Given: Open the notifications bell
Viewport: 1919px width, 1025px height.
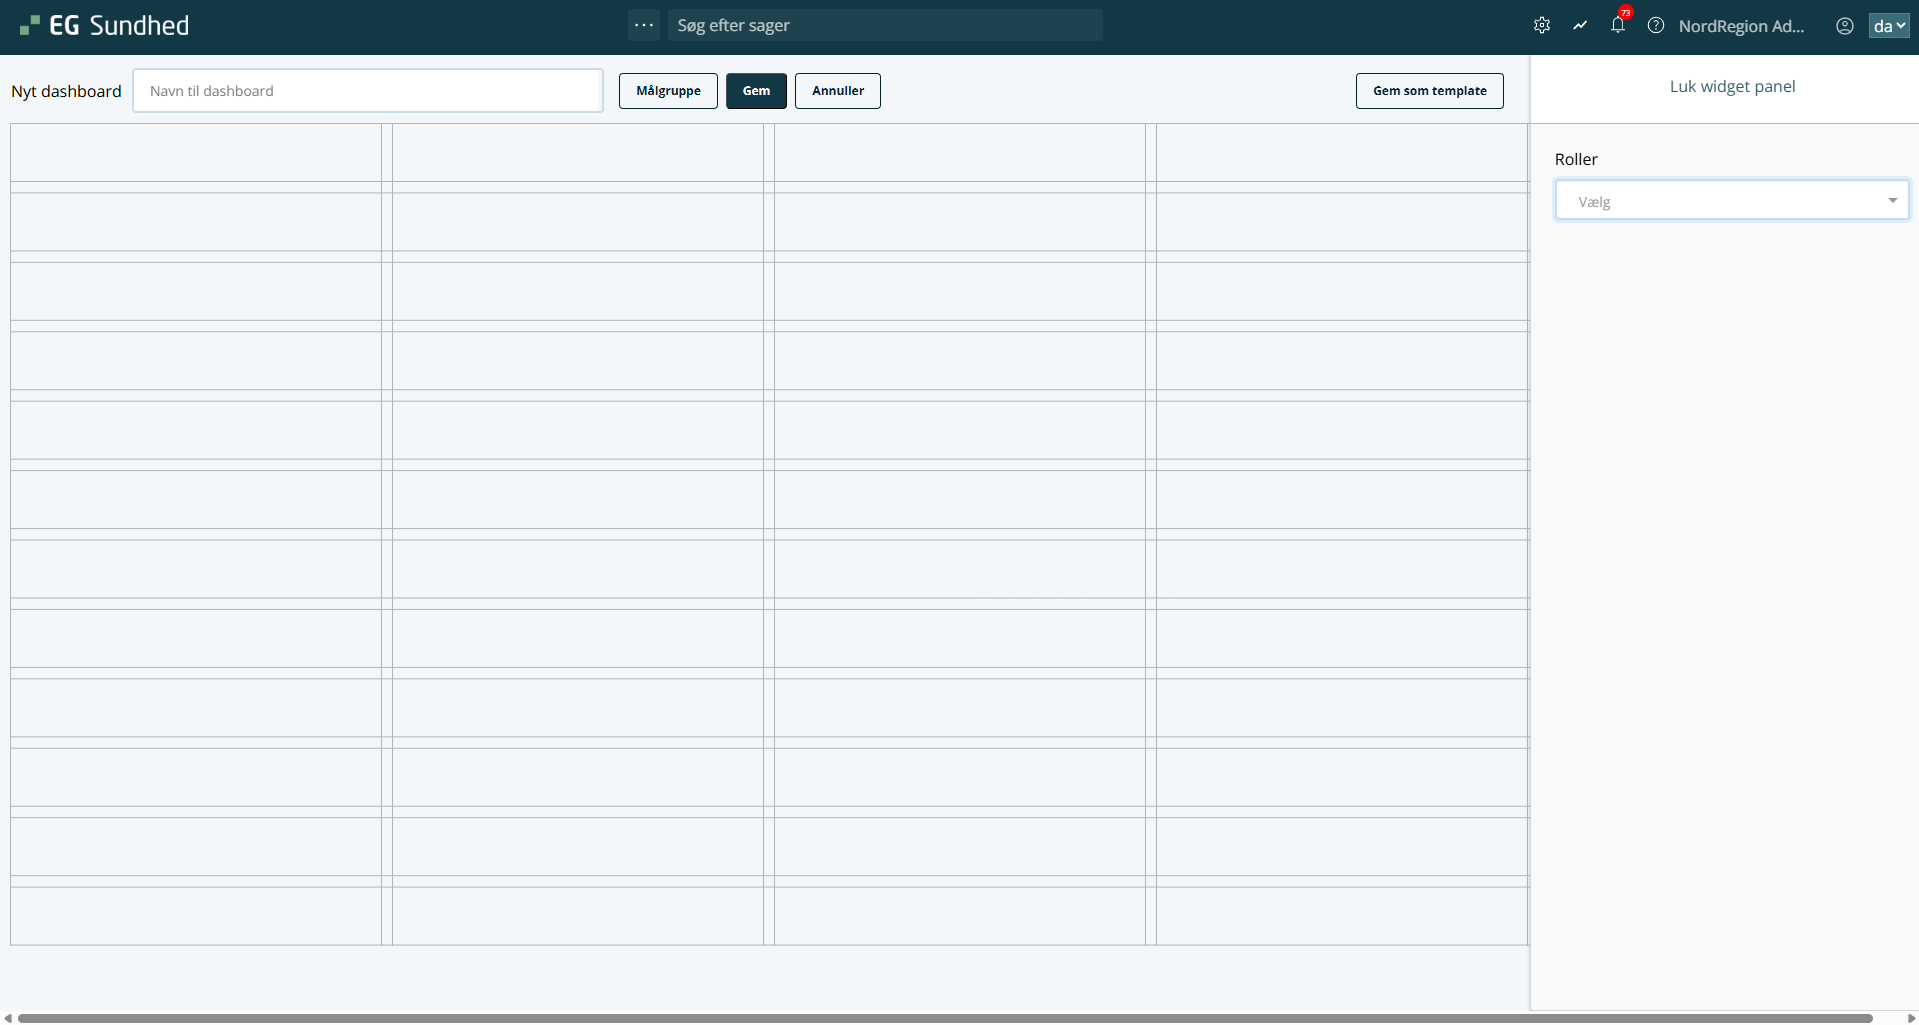Looking at the screenshot, I should (1617, 27).
